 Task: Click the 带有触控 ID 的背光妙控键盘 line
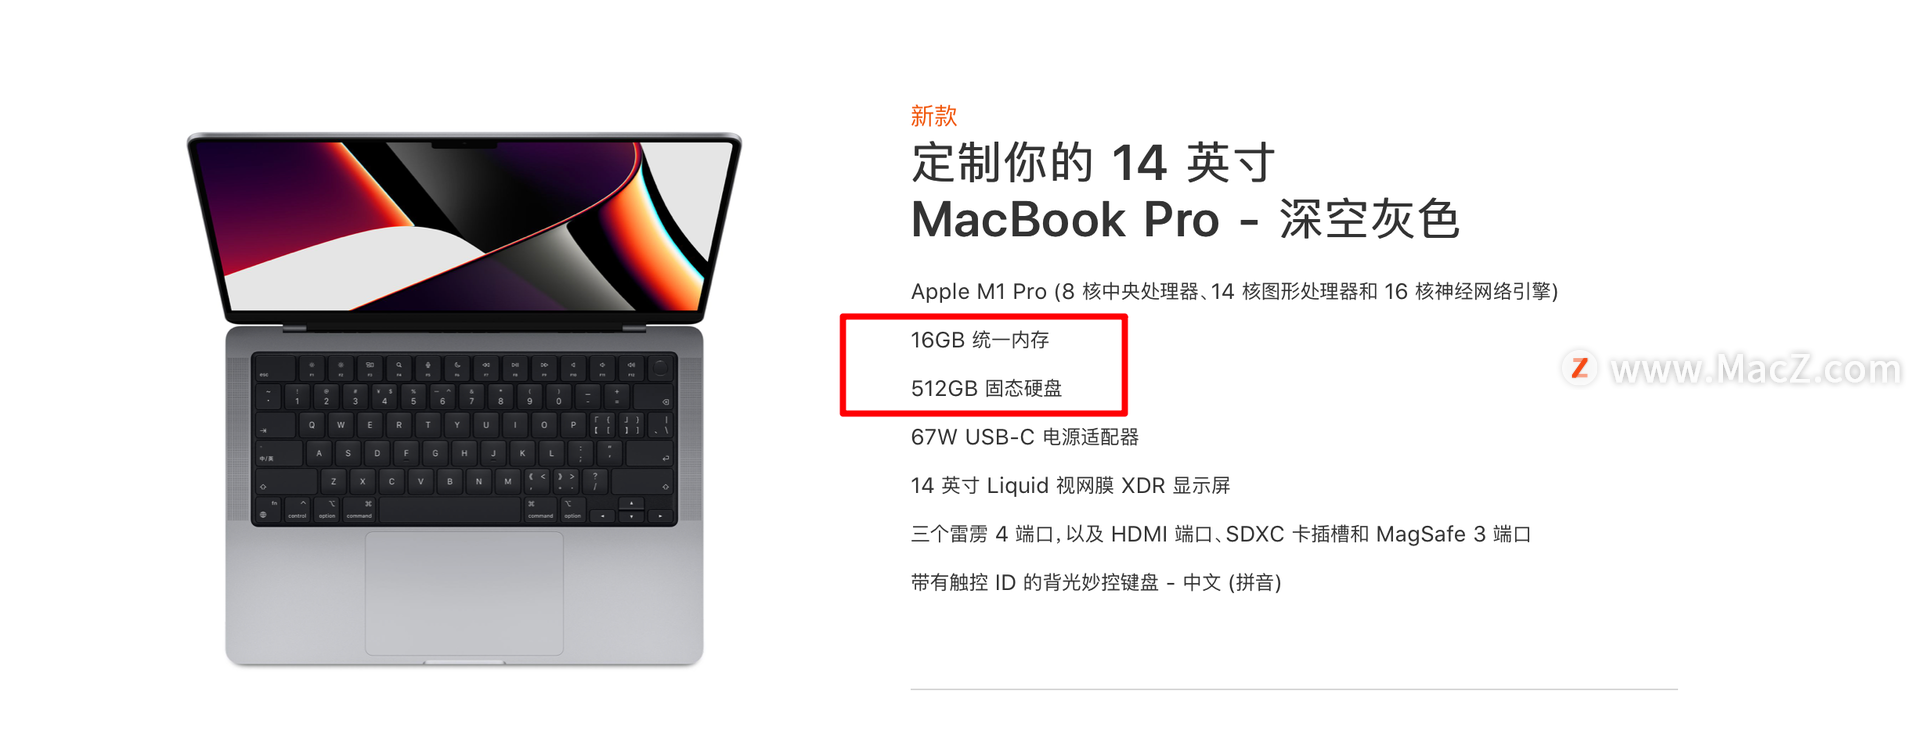1096,582
